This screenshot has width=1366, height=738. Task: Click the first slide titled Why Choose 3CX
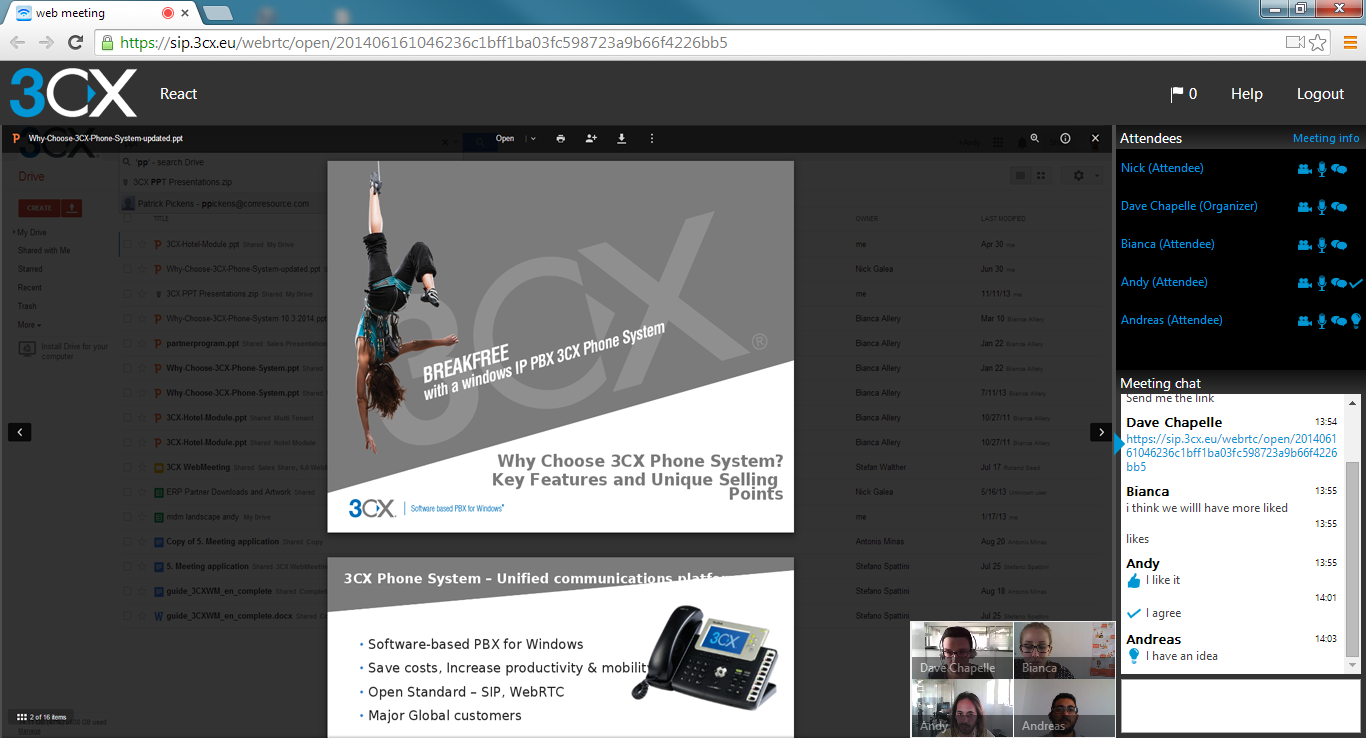tap(561, 347)
